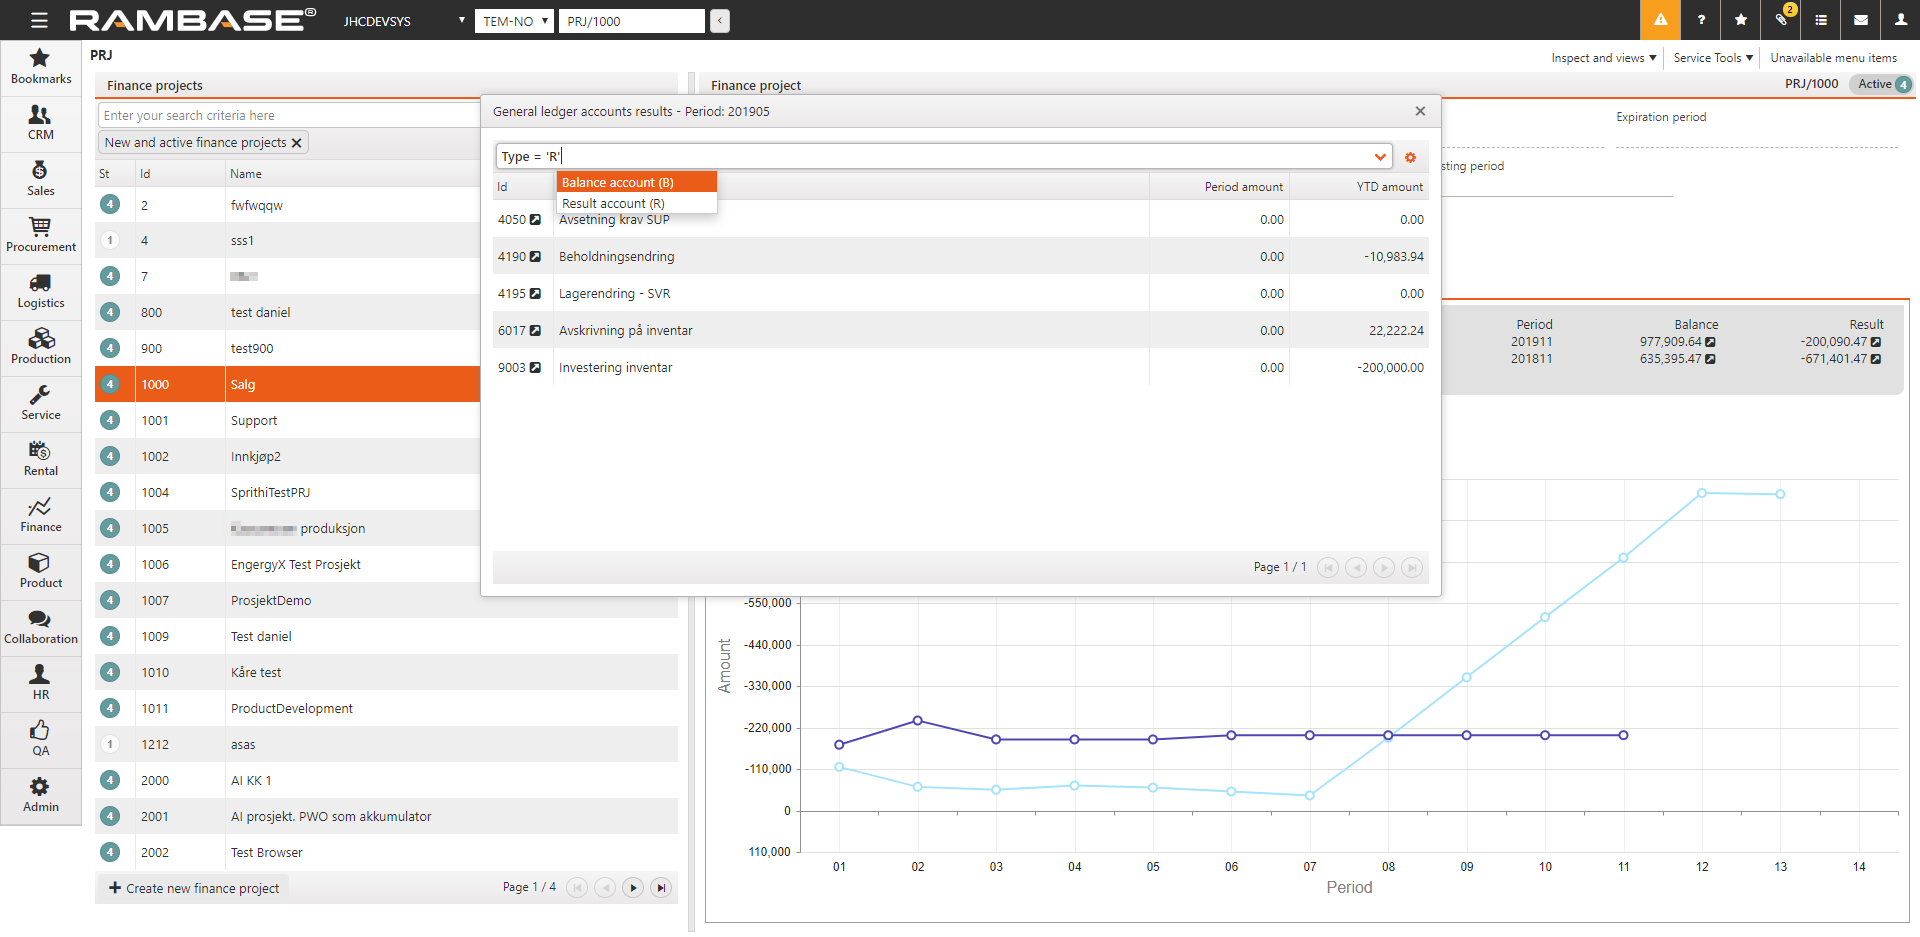Open the Bookmarks sidebar module
Screen dimensions: 1920x937
tap(40, 66)
